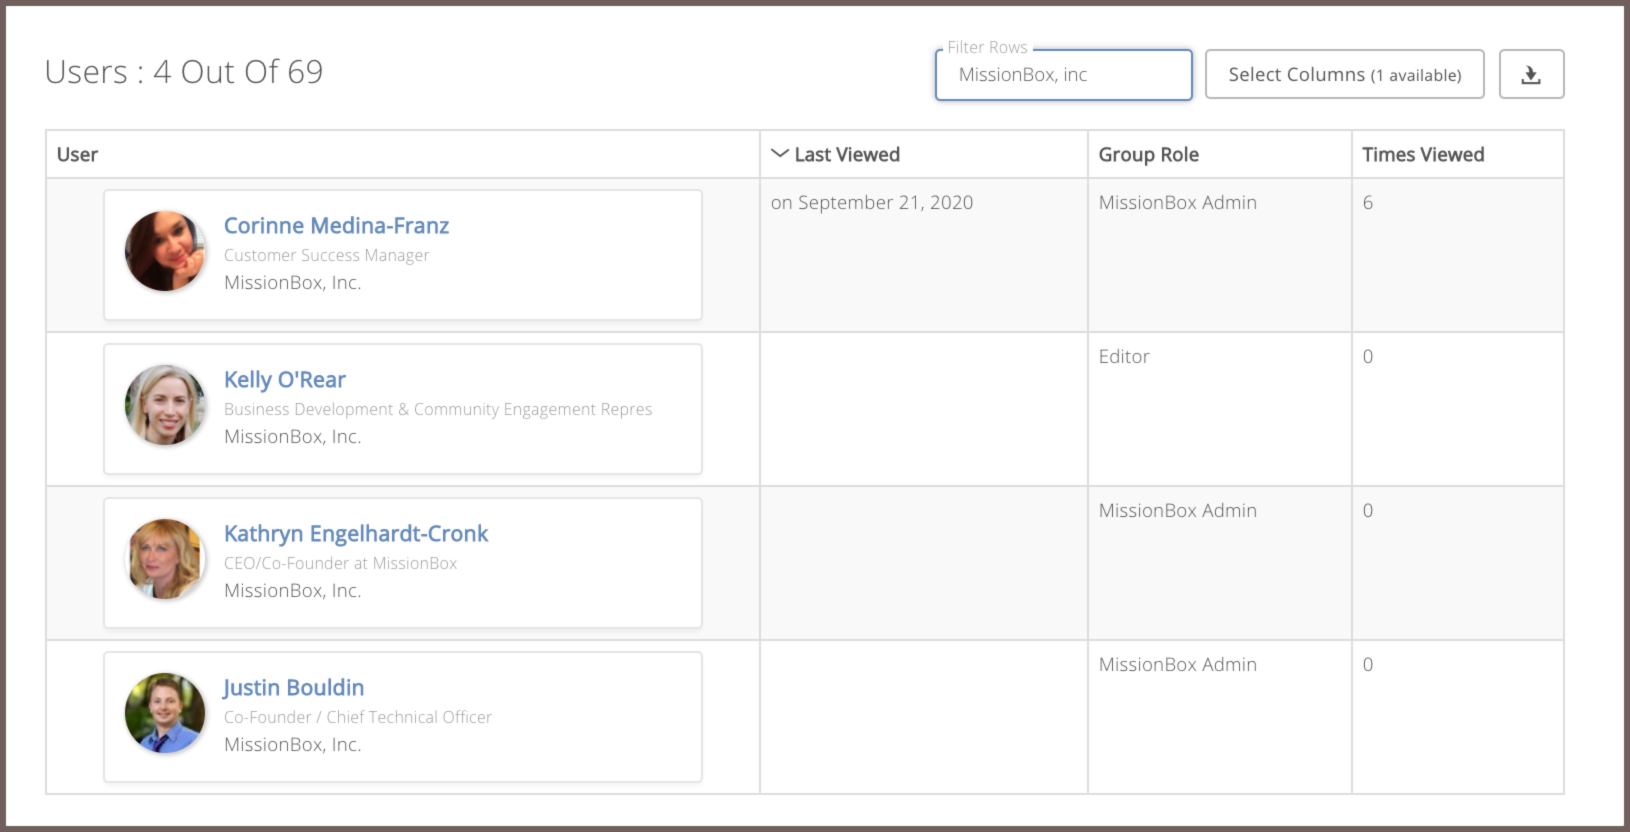
Task: Click 'Users : 4 Out Of 69' heading
Action: coord(184,72)
